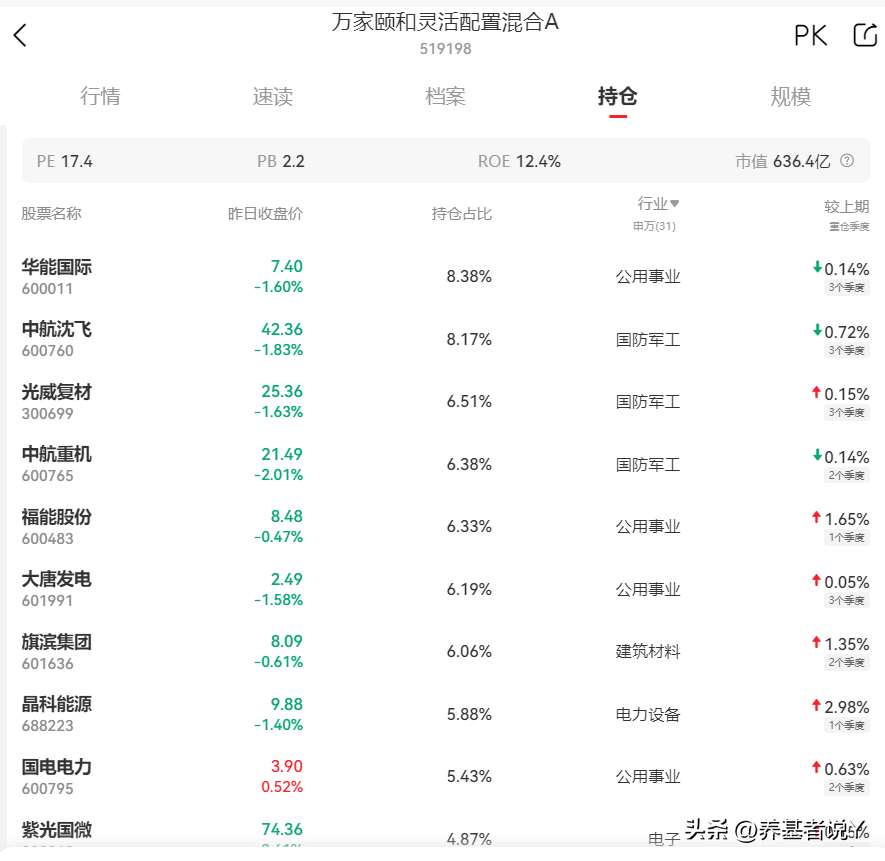The image size is (885, 861).
Task: Tap the share icon at top right
Action: pyautogui.click(x=865, y=35)
